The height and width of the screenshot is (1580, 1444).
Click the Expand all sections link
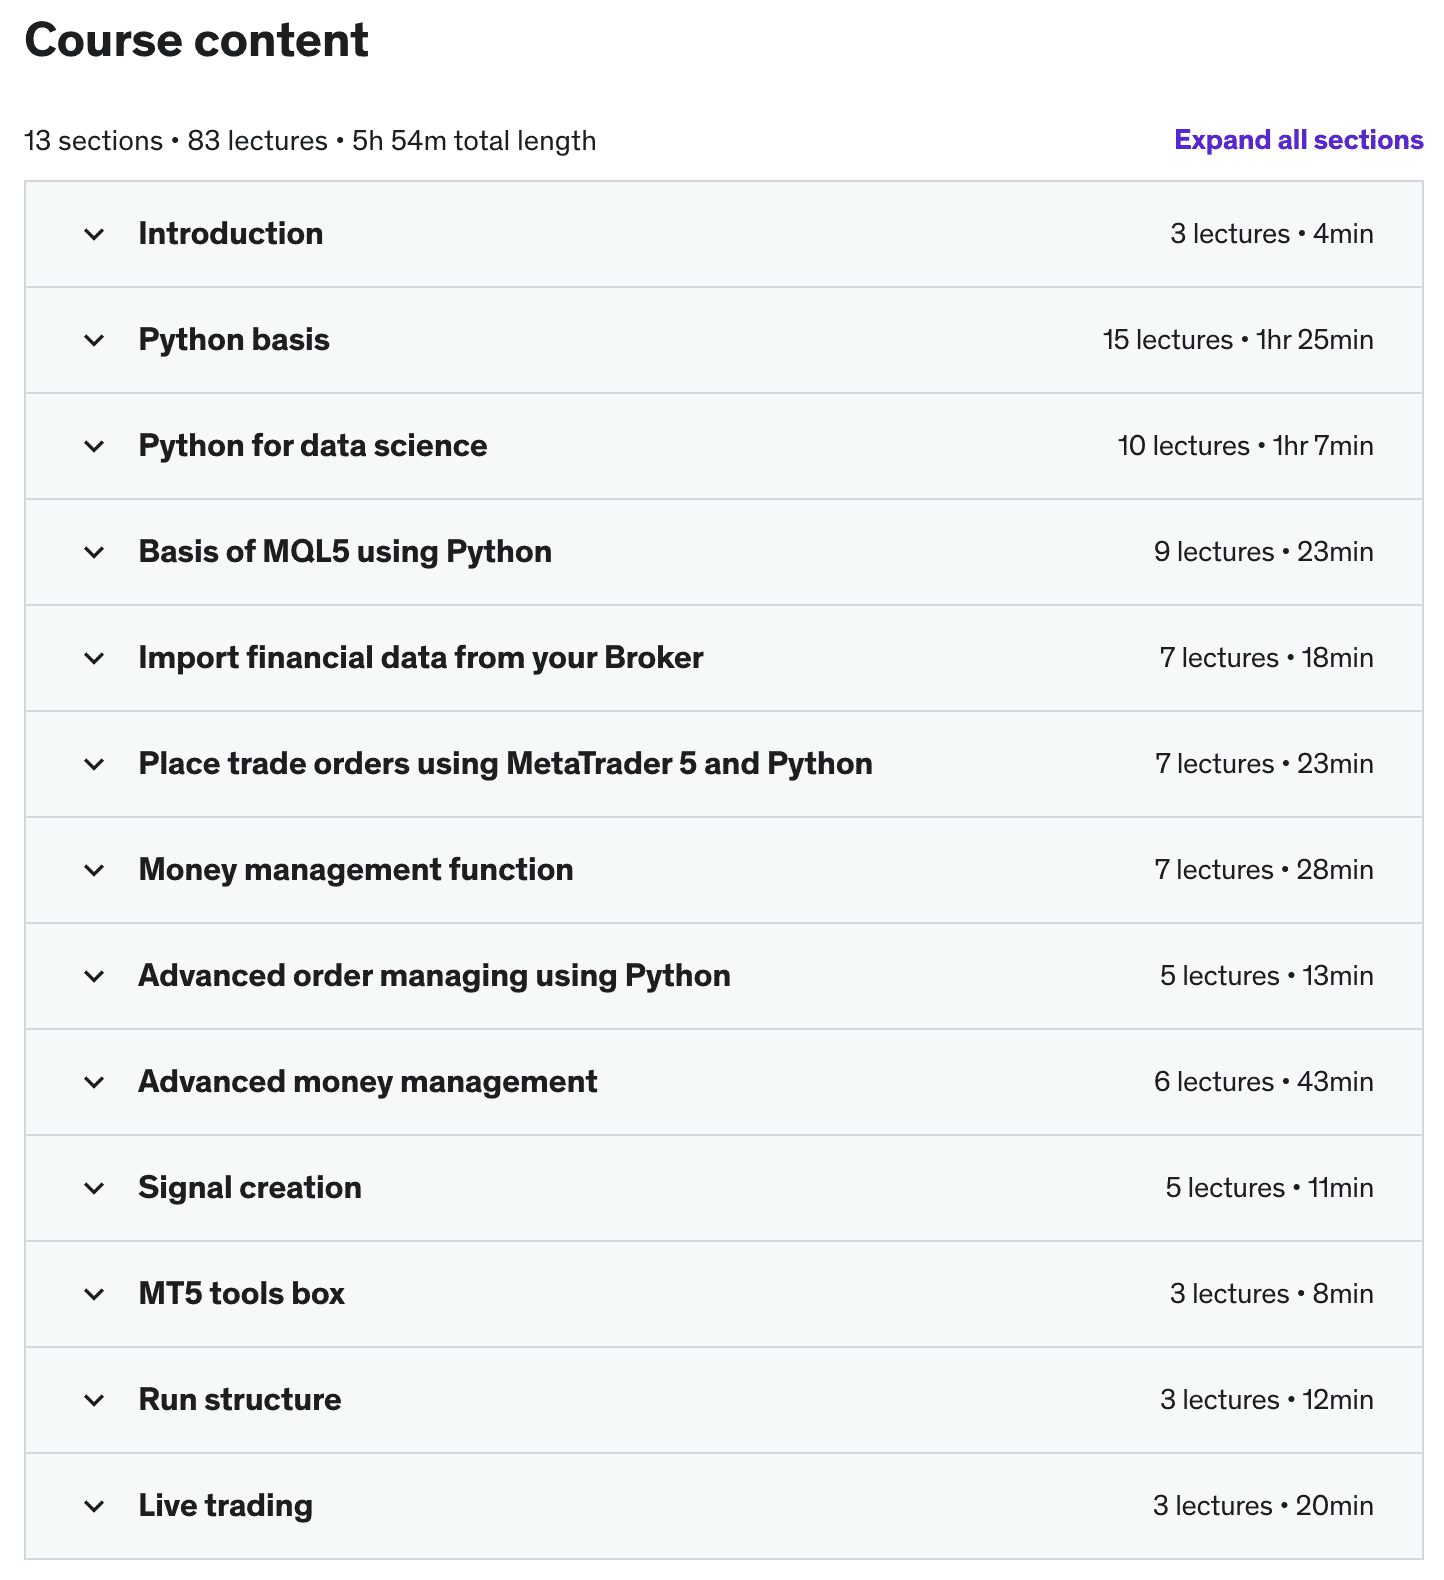click(x=1298, y=140)
